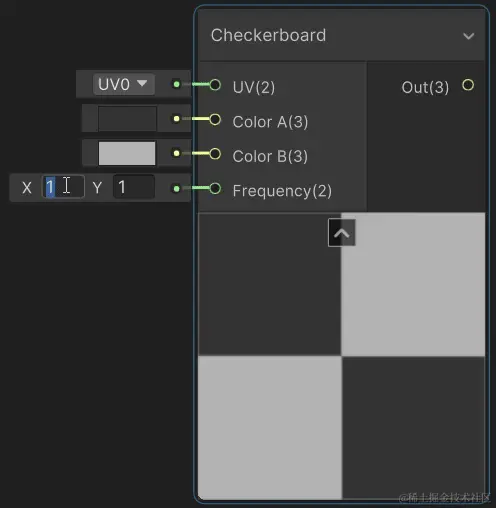Click the Y frequency input field
This screenshot has width=496, height=508.
tap(134, 187)
